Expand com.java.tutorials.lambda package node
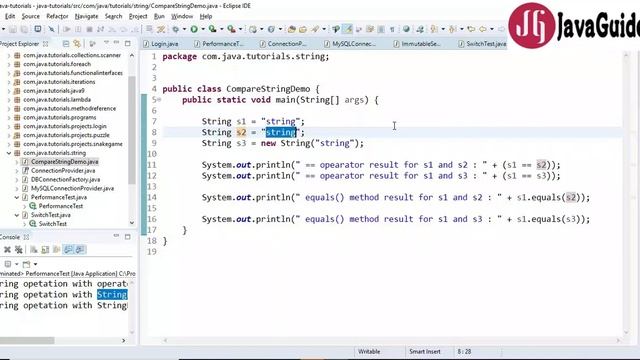The height and width of the screenshot is (360, 640). click(9, 100)
